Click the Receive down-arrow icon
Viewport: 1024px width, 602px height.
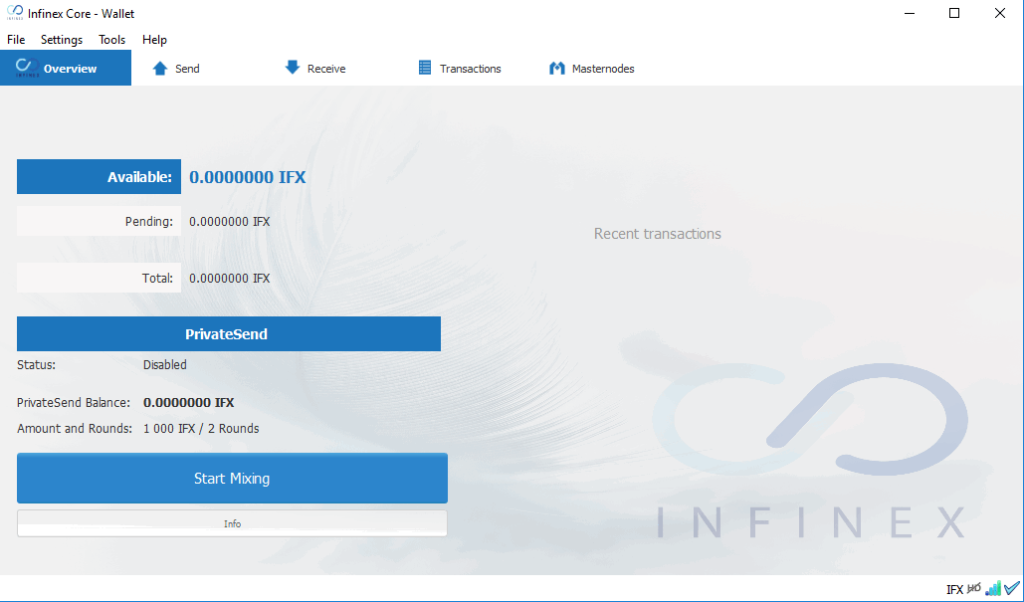click(291, 68)
